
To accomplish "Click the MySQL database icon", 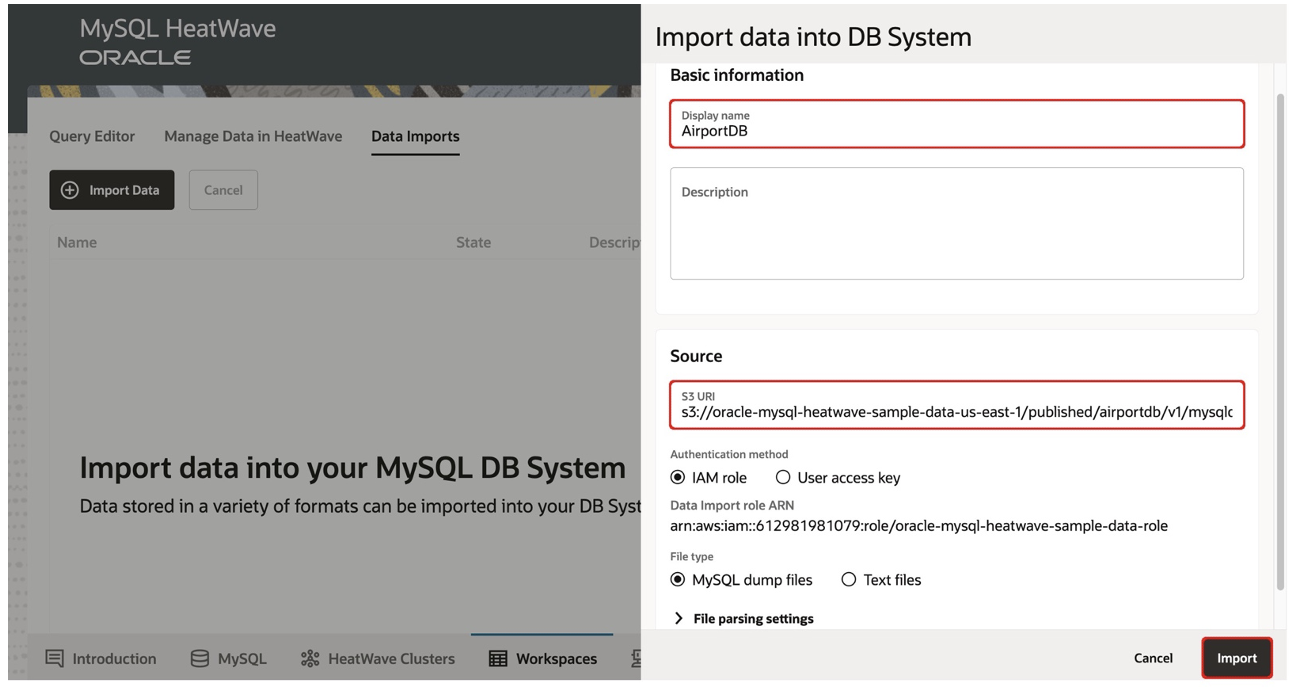I will click(x=200, y=658).
